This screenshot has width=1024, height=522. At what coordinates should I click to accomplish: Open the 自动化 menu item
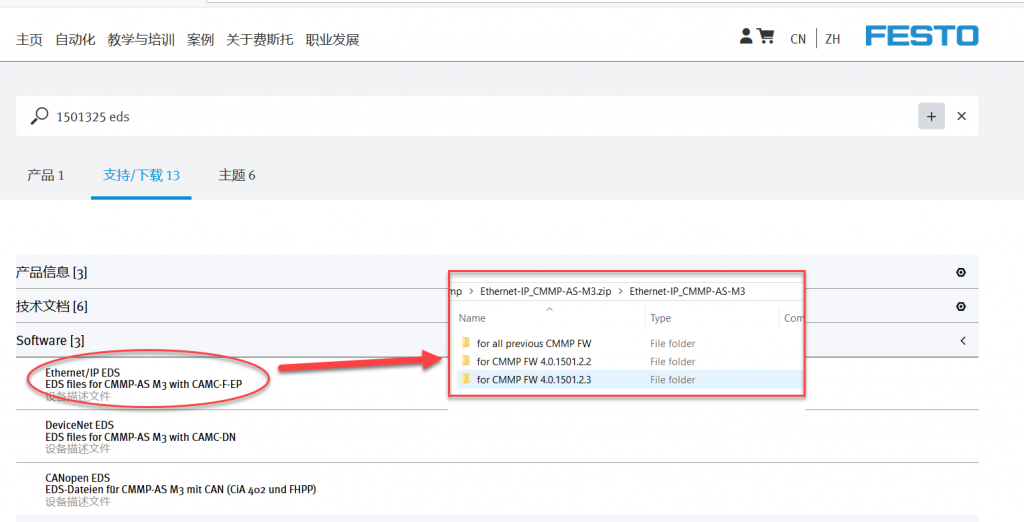coord(75,40)
